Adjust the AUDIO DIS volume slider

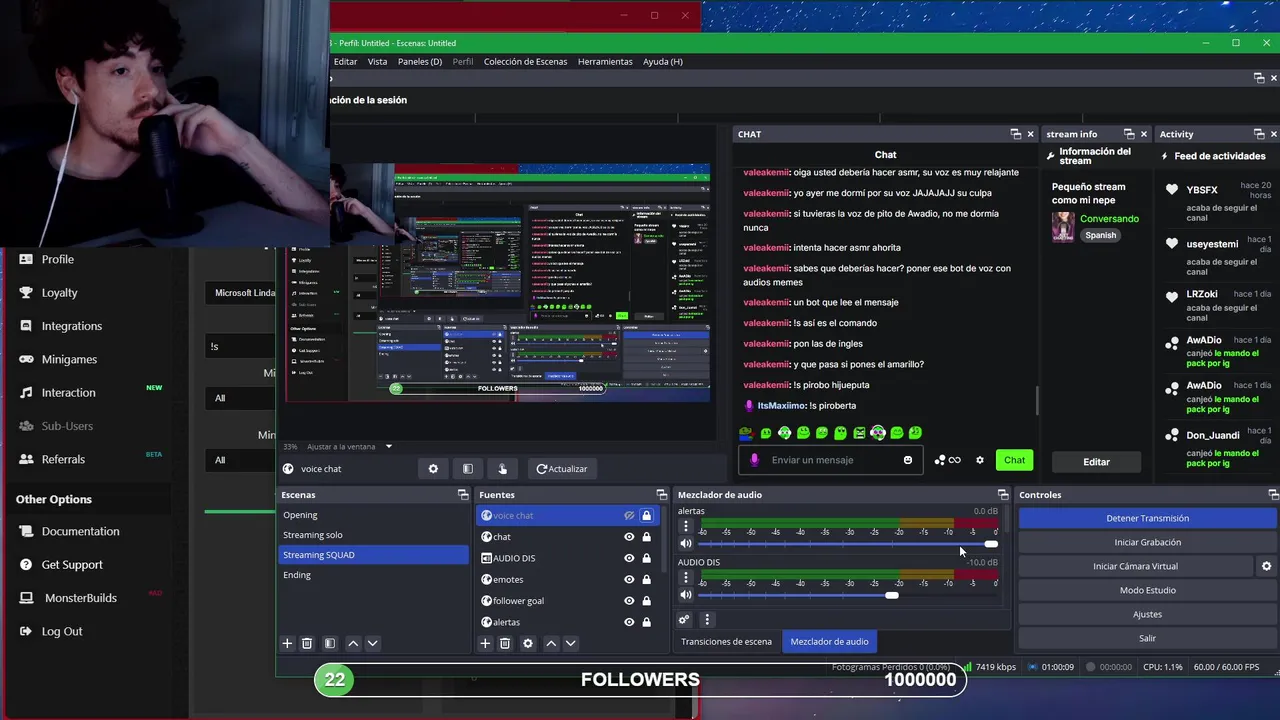tap(848, 595)
